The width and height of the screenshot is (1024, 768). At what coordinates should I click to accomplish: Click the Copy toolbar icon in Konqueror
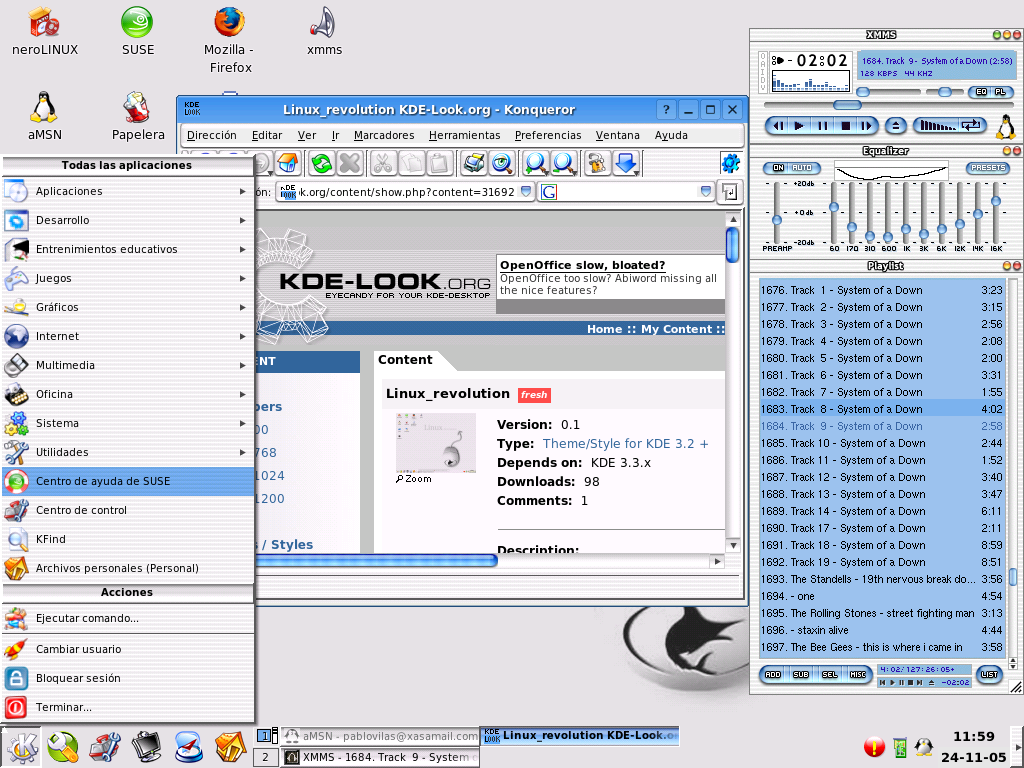[412, 163]
